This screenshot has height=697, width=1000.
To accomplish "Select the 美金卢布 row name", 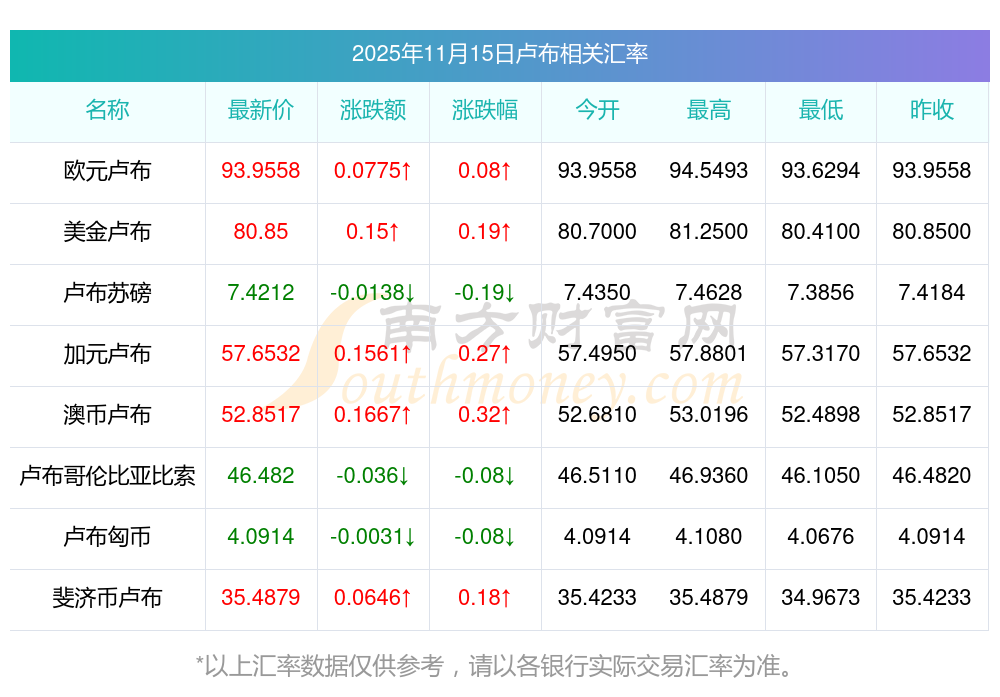I will click(107, 231).
